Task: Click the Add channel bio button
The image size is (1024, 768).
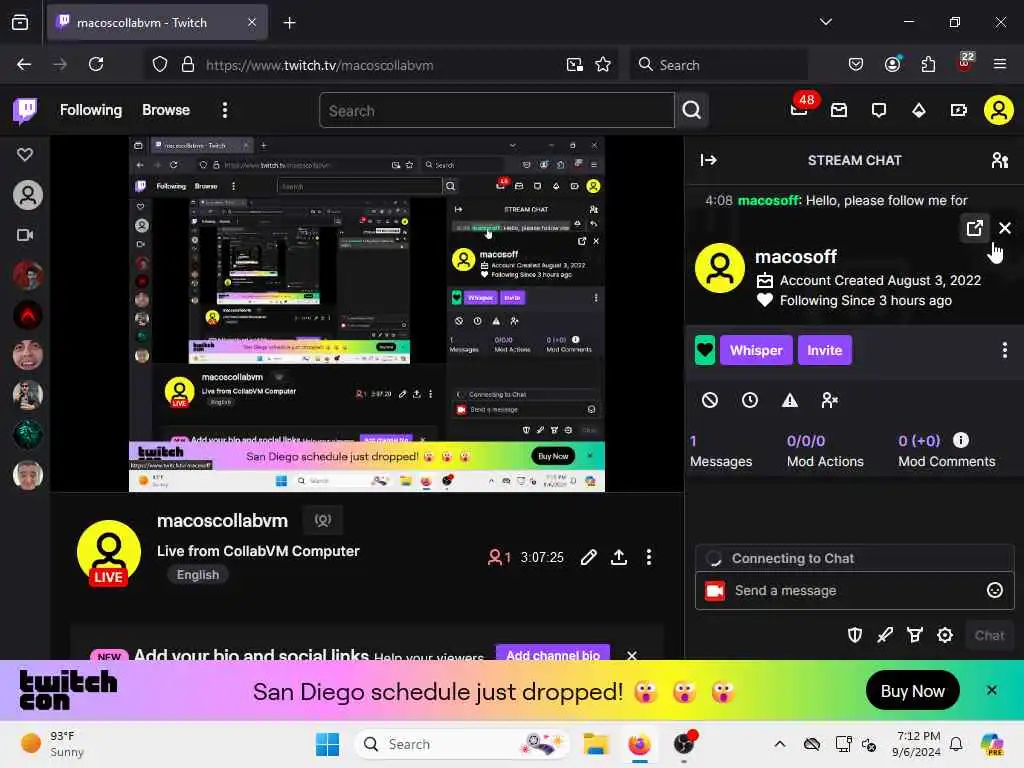Action: tap(552, 653)
